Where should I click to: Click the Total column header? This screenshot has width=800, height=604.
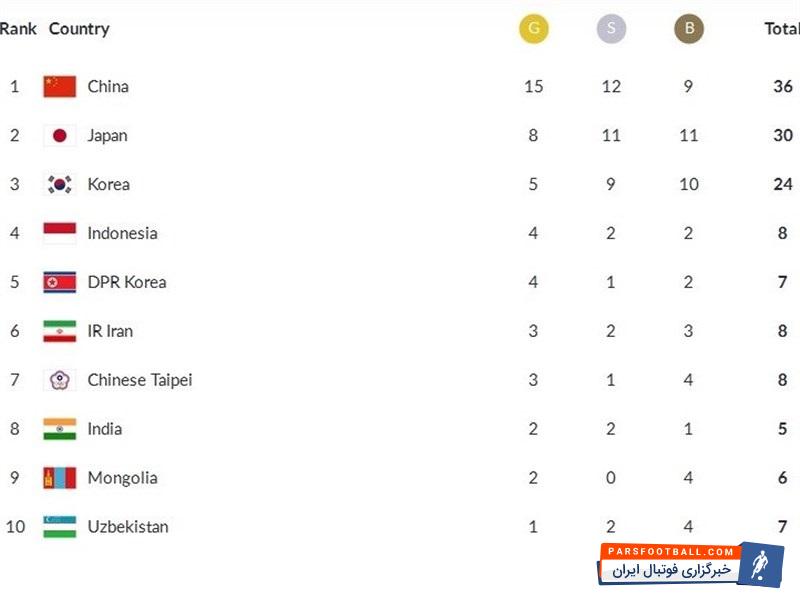tap(782, 29)
